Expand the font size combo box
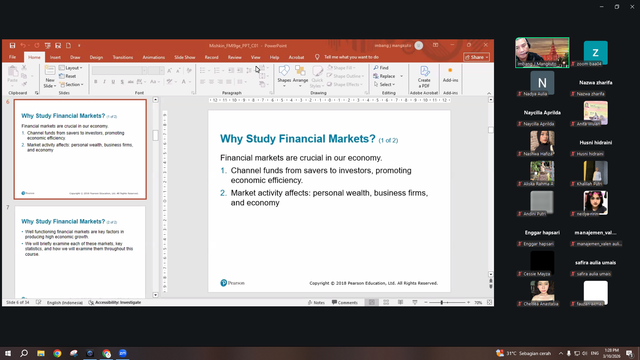Image resolution: width=640 pixels, height=360 pixels. 162,71
